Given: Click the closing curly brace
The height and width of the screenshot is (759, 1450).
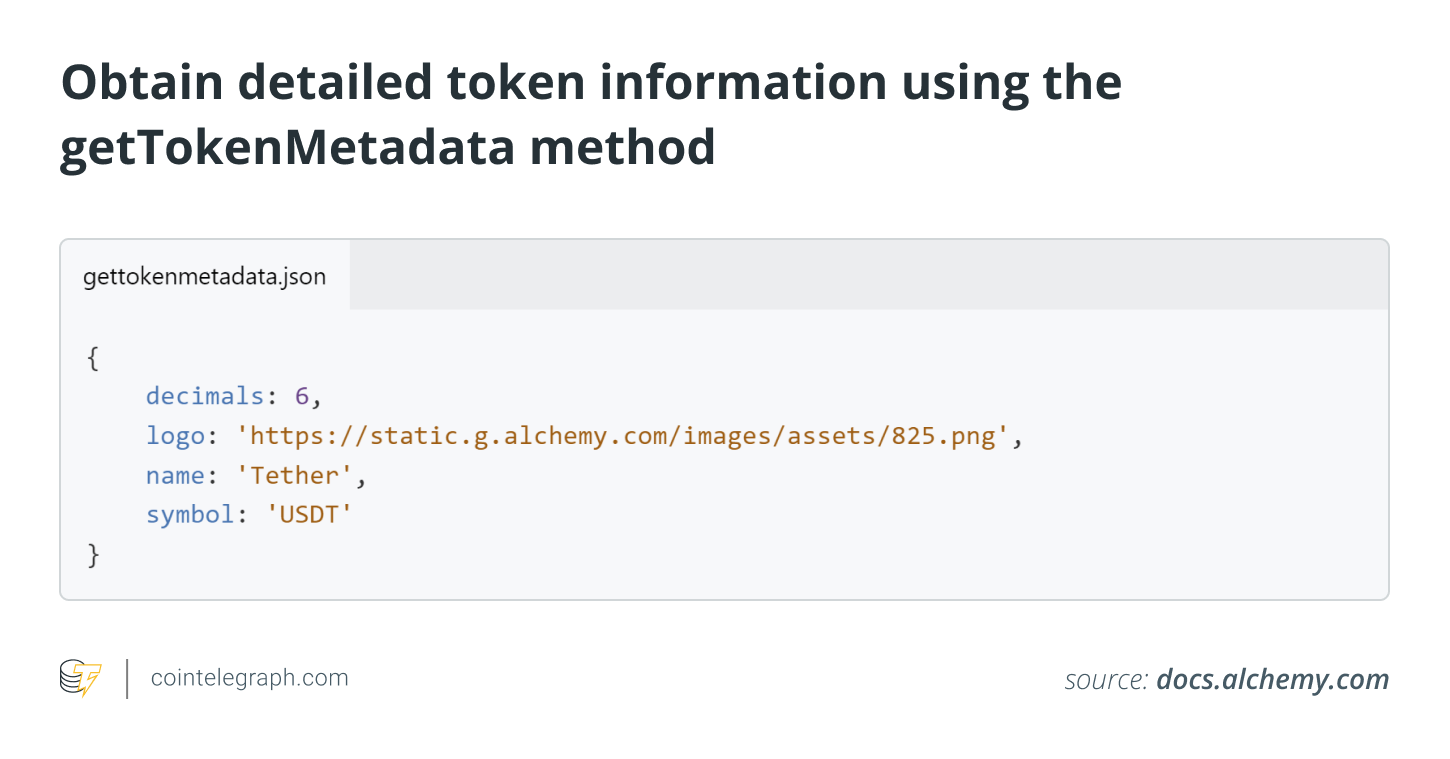Looking at the screenshot, I should tap(93, 555).
